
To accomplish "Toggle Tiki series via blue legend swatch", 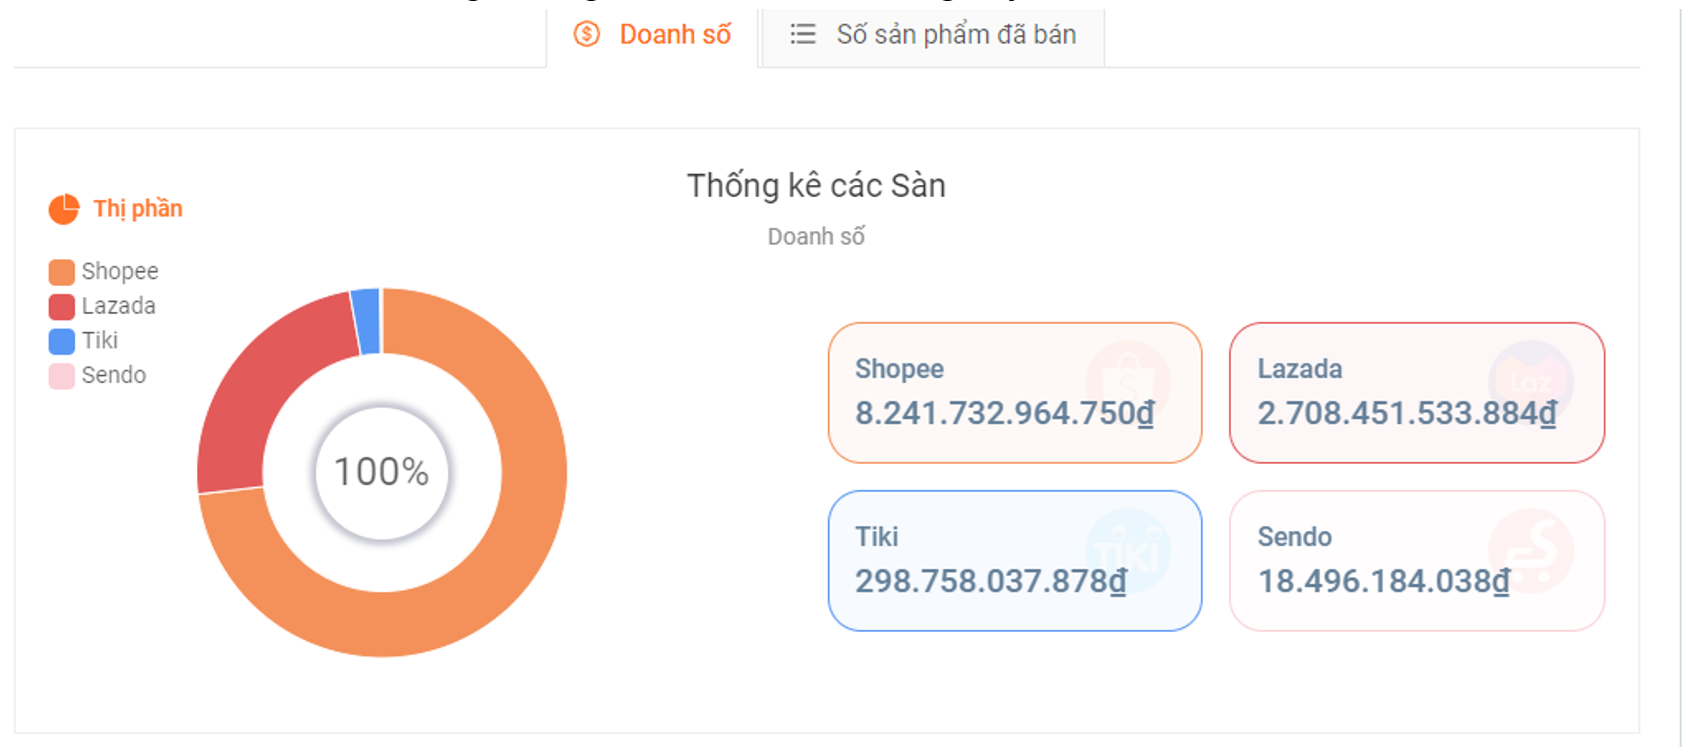I will coord(62,341).
